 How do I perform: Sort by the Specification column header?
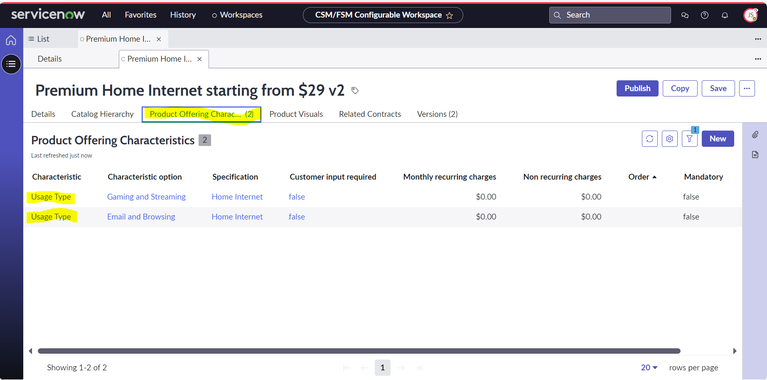click(235, 177)
